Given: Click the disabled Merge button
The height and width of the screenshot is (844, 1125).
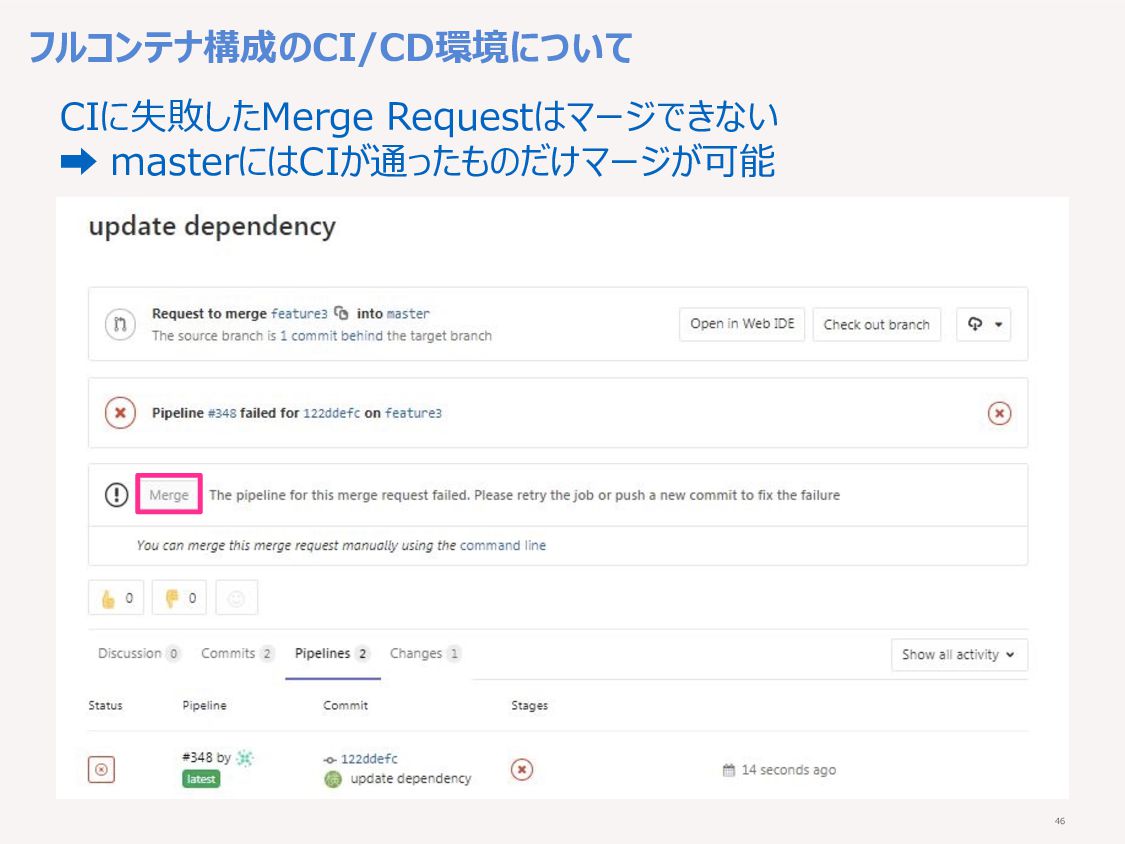Looking at the screenshot, I should (169, 494).
